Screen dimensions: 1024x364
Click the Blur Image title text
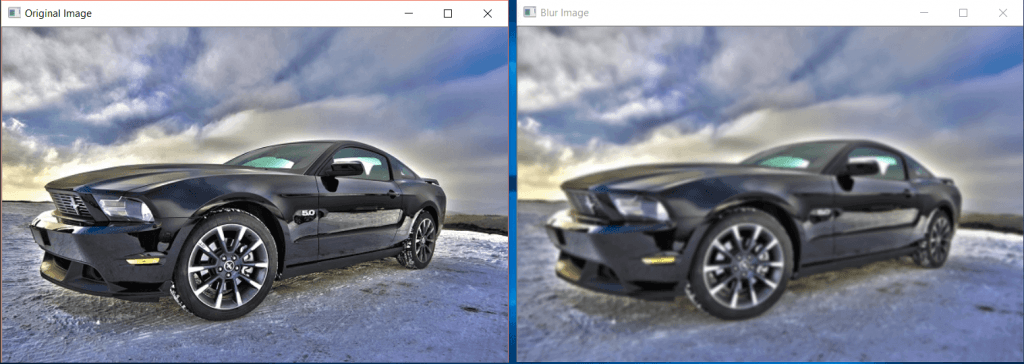coord(564,13)
